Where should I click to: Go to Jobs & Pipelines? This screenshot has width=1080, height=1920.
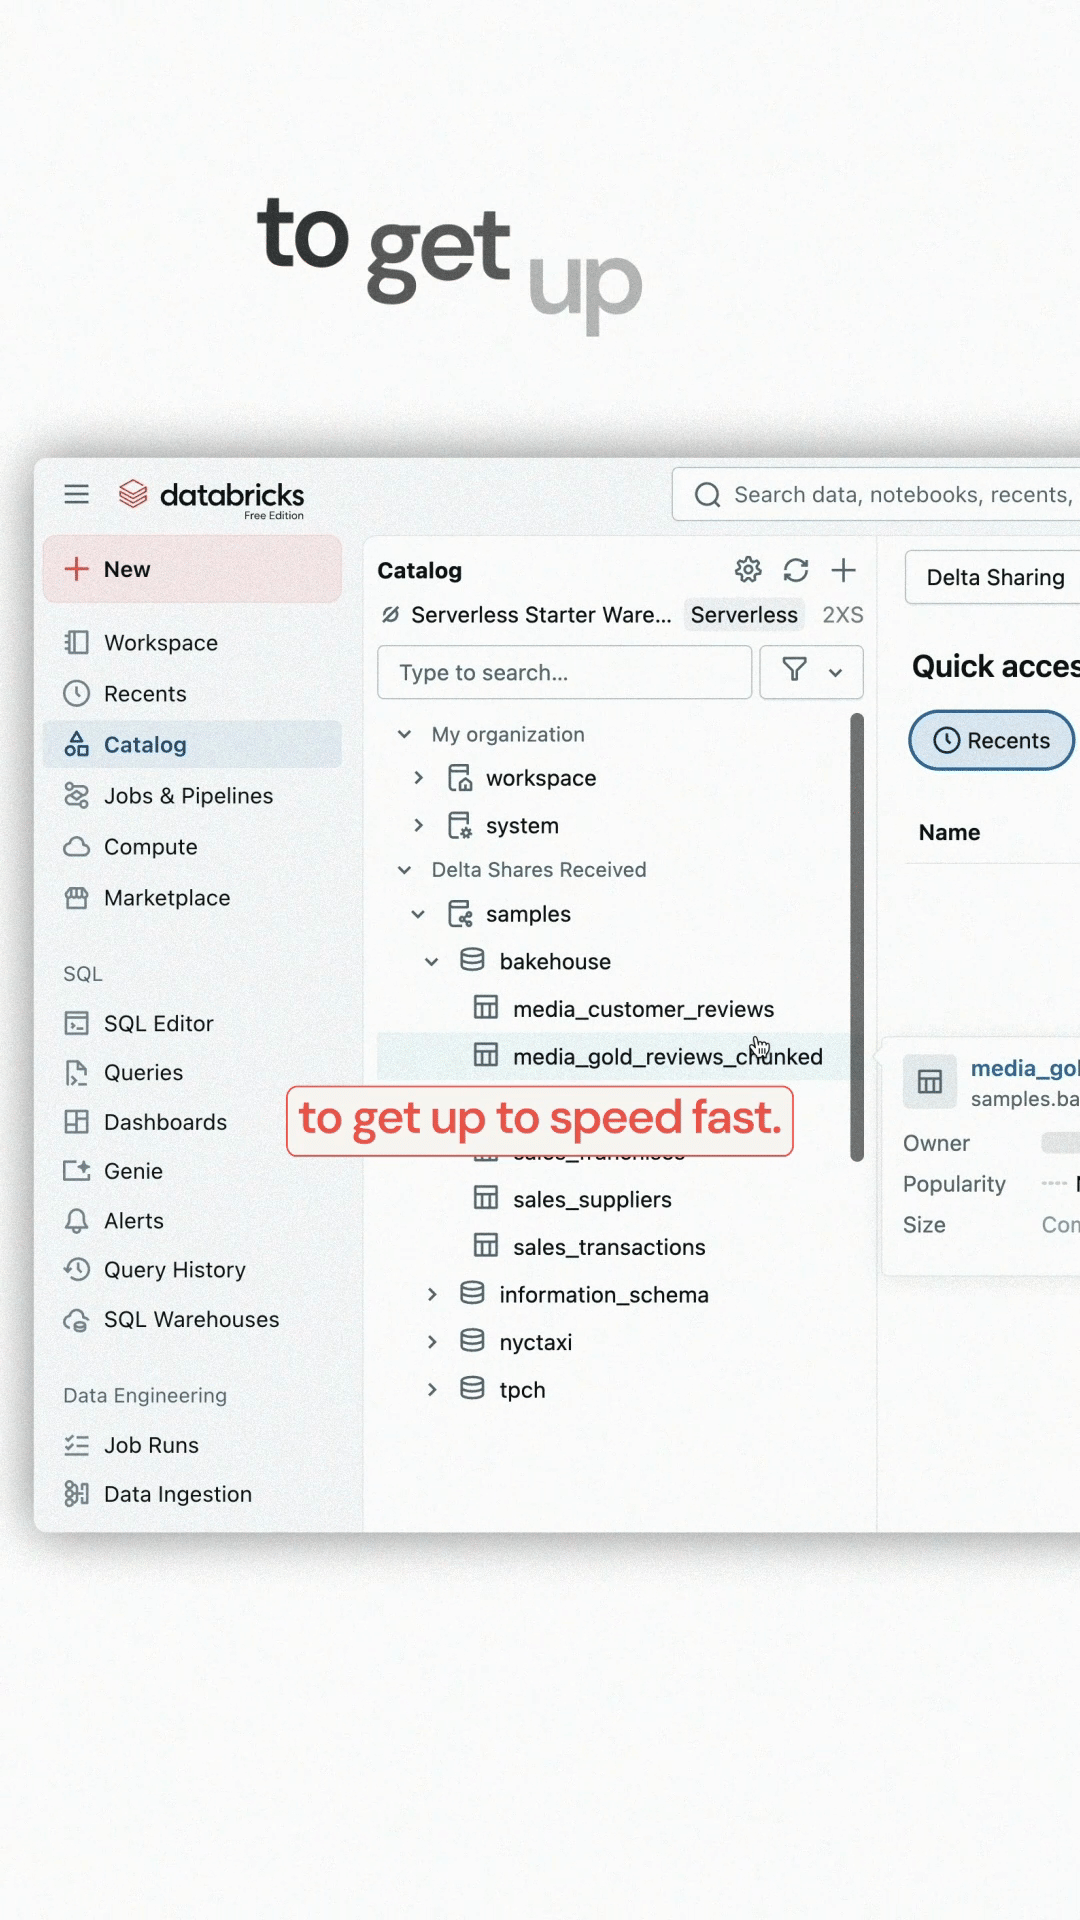pyautogui.click(x=188, y=796)
